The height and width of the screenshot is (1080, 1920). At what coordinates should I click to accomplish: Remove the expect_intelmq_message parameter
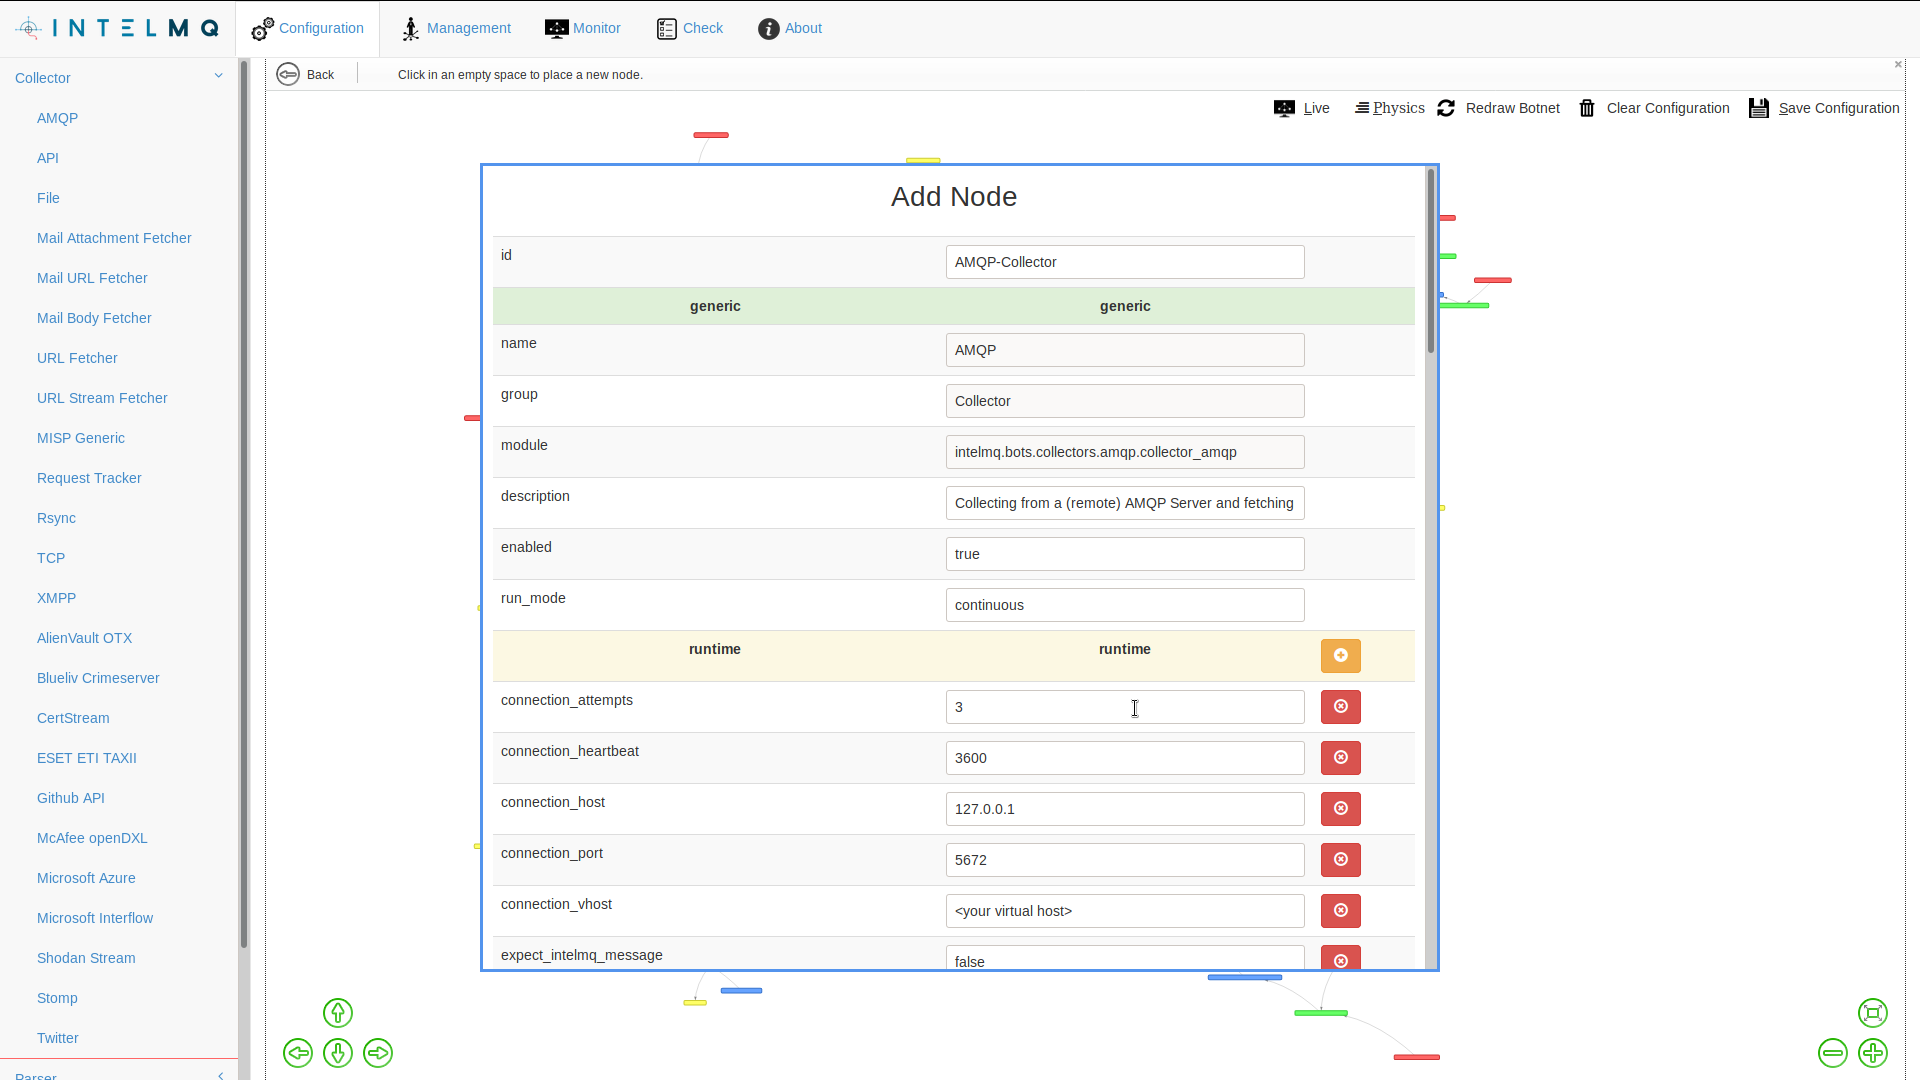(x=1341, y=958)
